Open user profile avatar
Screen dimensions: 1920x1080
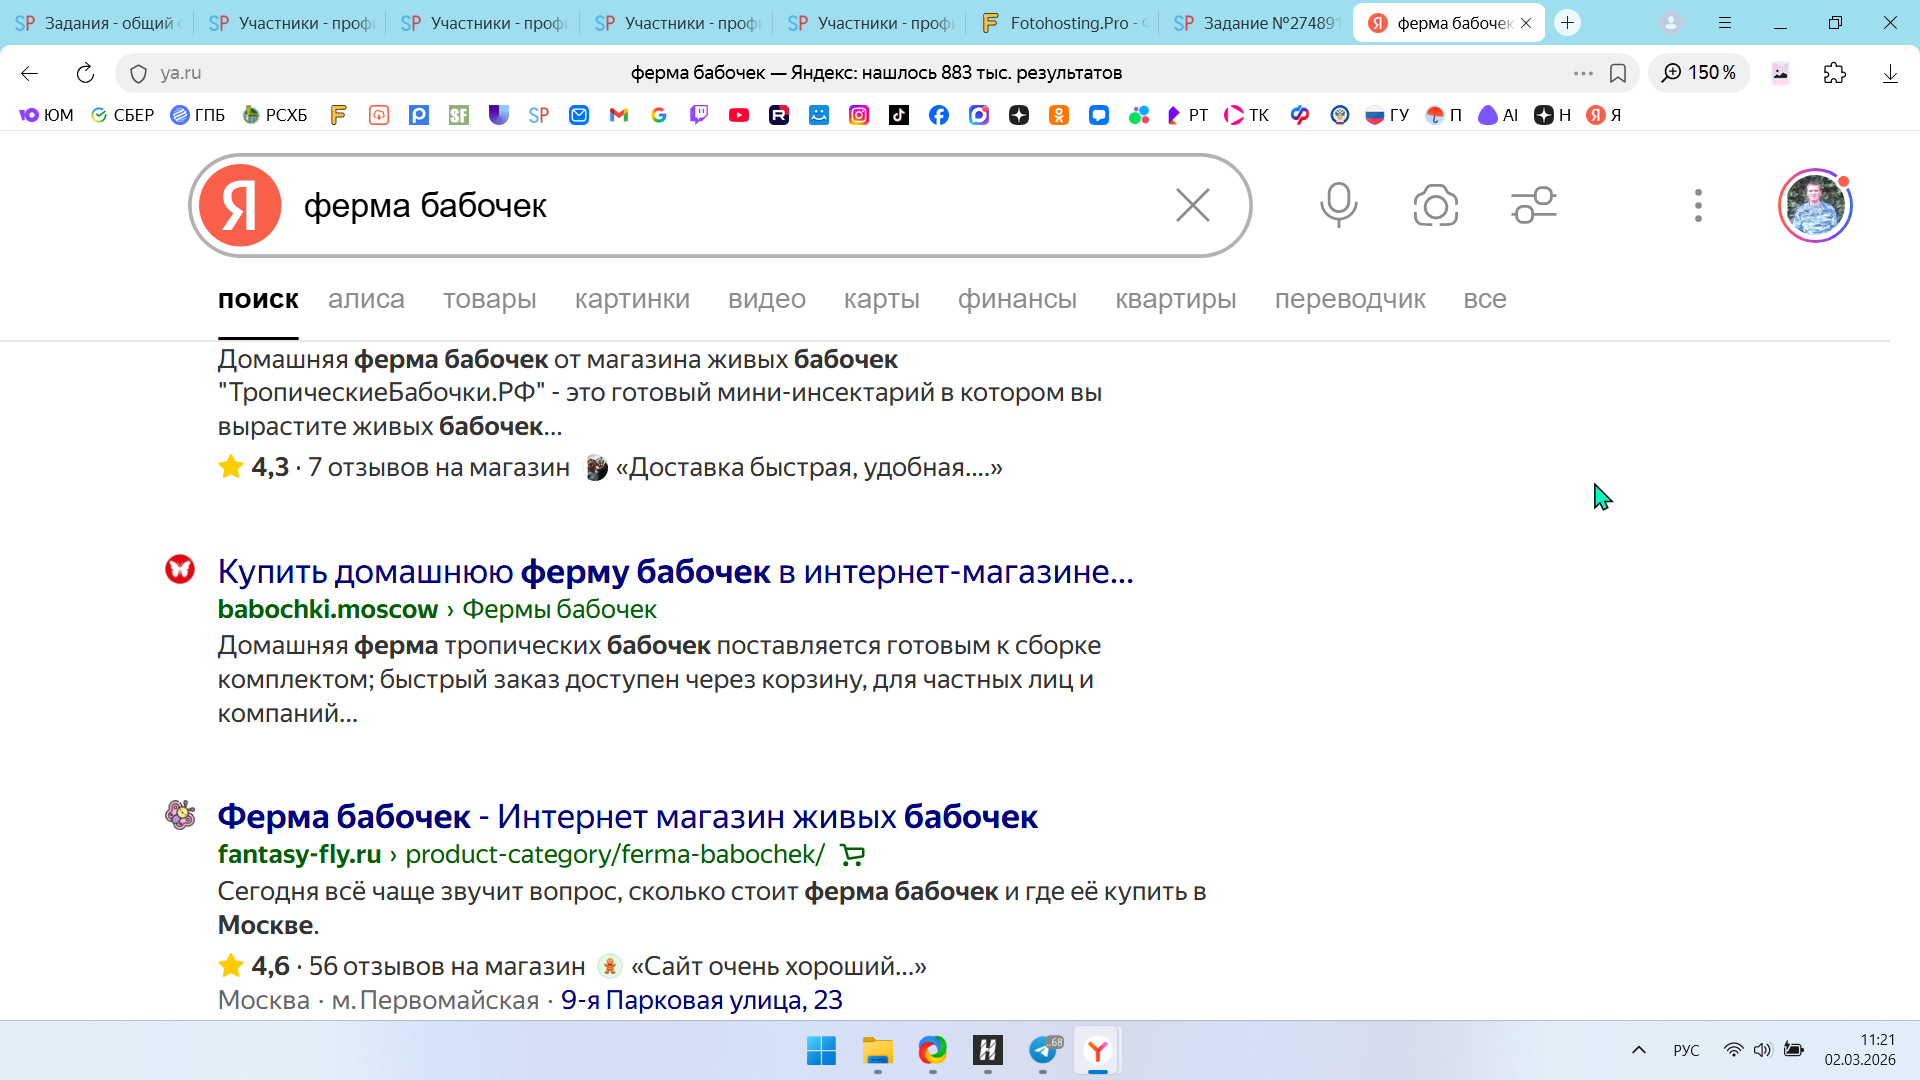[x=1814, y=205]
